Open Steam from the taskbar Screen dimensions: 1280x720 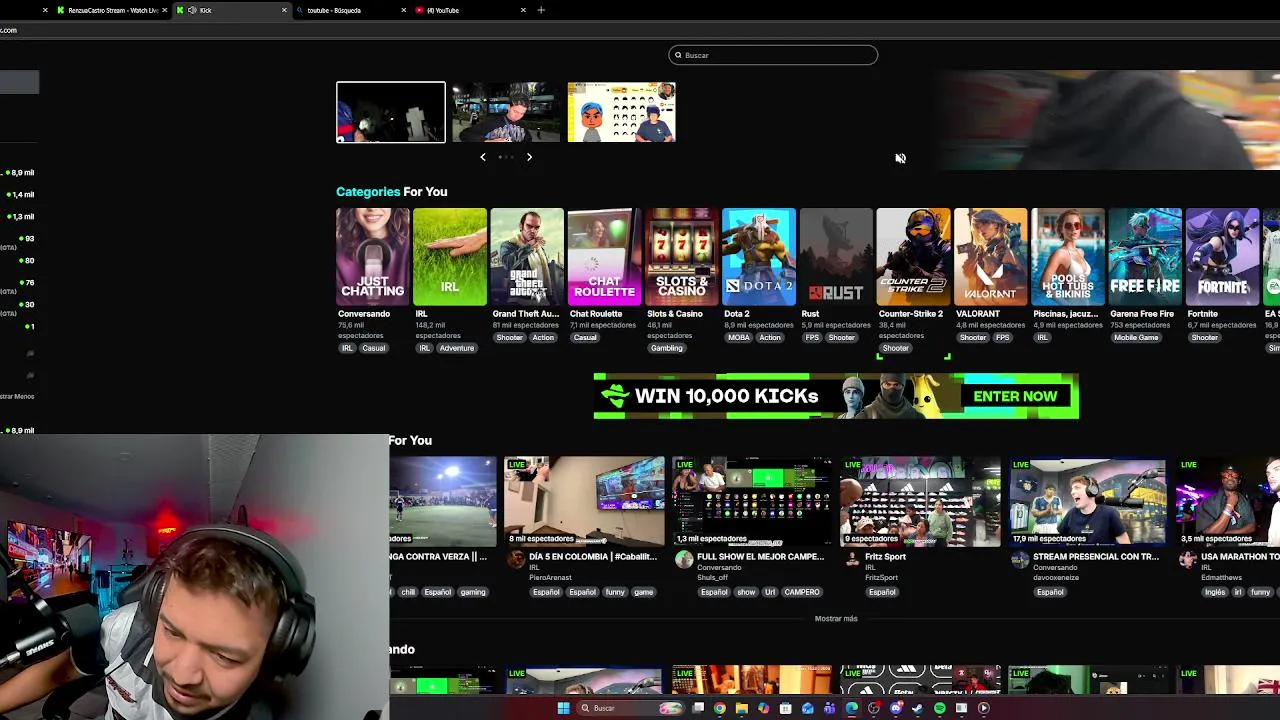pyautogui.click(x=917, y=708)
